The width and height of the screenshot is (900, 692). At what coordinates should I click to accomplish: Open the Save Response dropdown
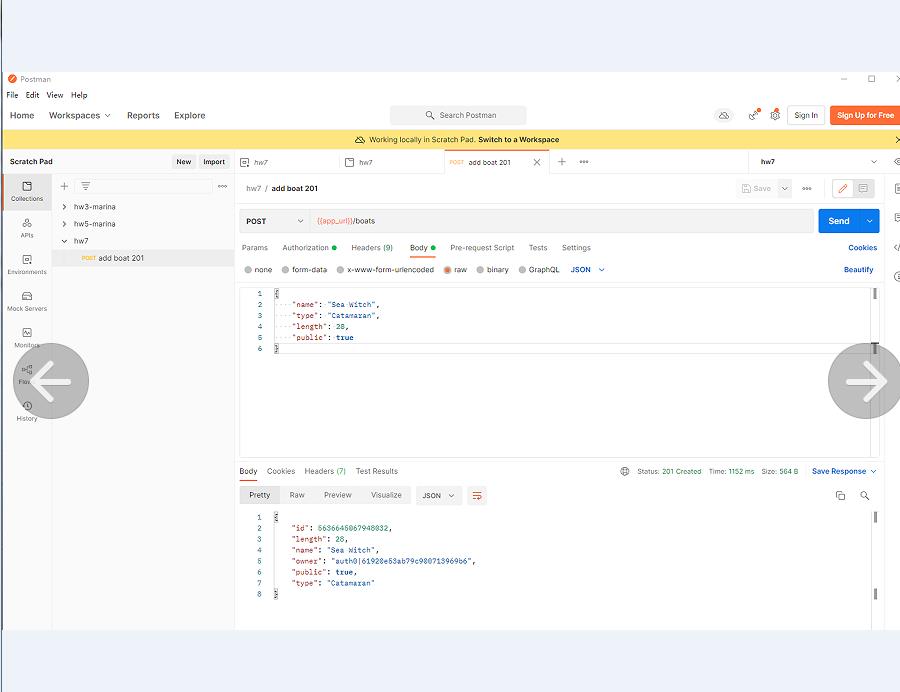(844, 471)
